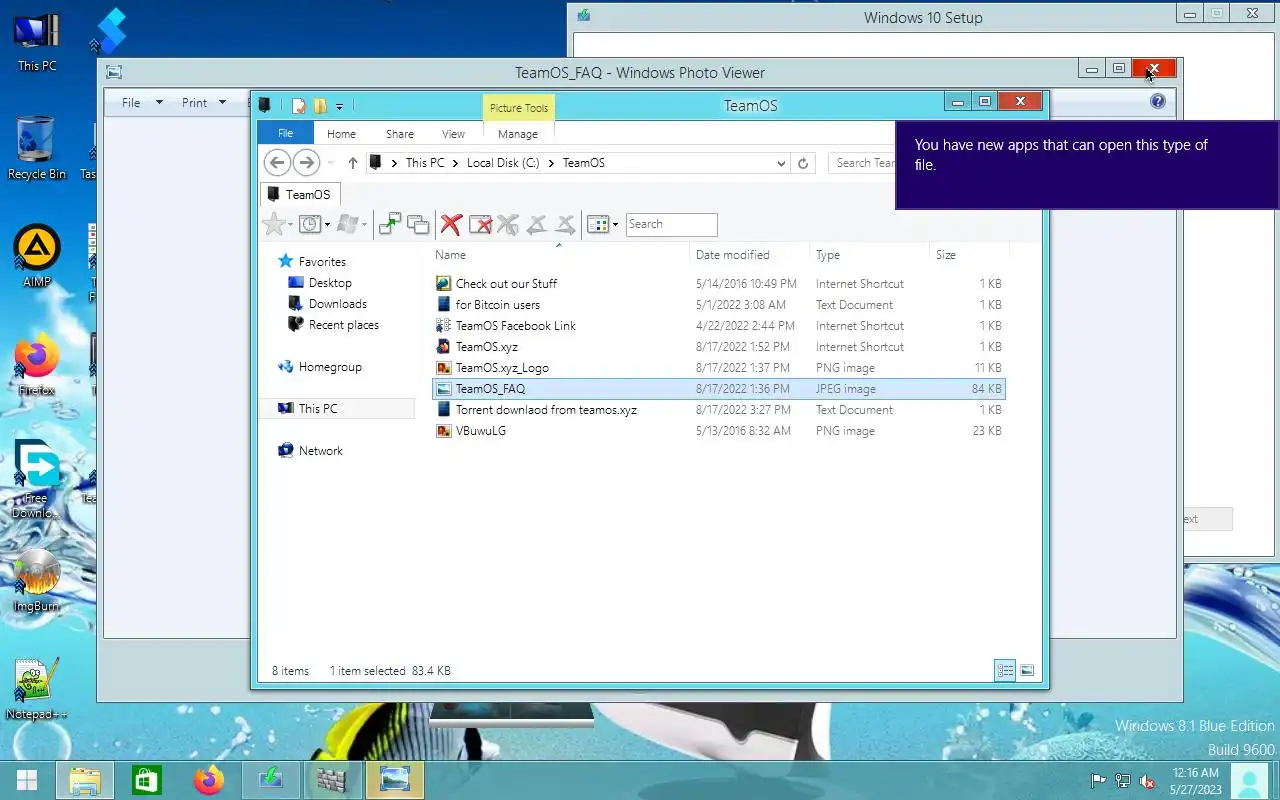Open the star favorites group toolbar button
The image size is (1280, 800).
(273, 224)
